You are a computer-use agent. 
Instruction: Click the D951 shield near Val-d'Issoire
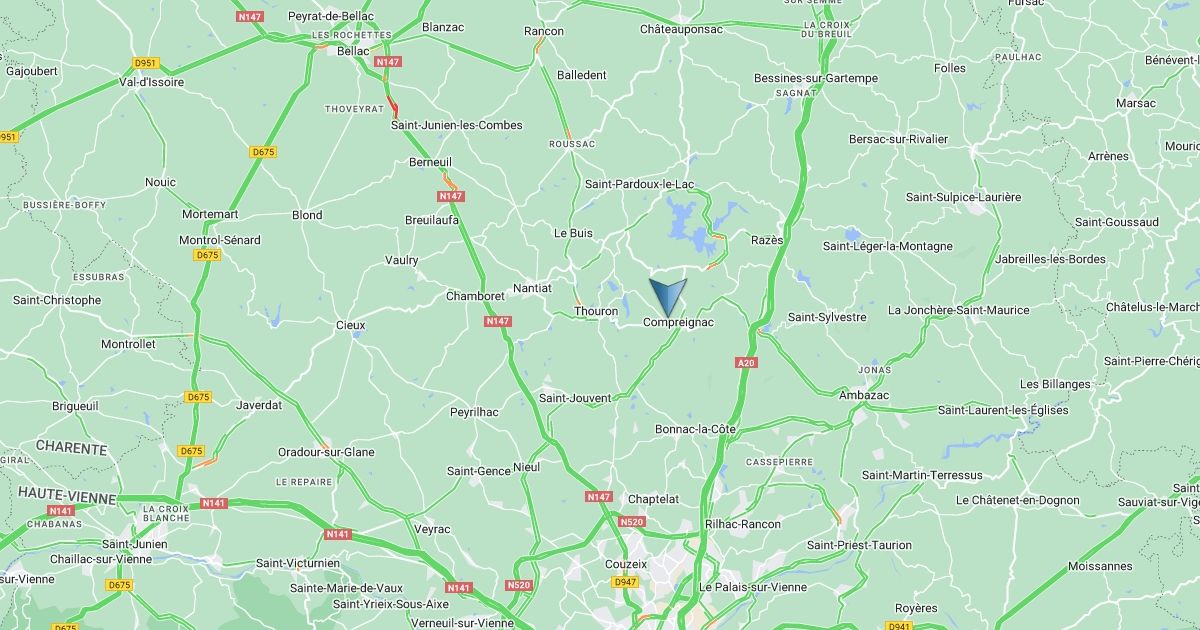click(146, 62)
